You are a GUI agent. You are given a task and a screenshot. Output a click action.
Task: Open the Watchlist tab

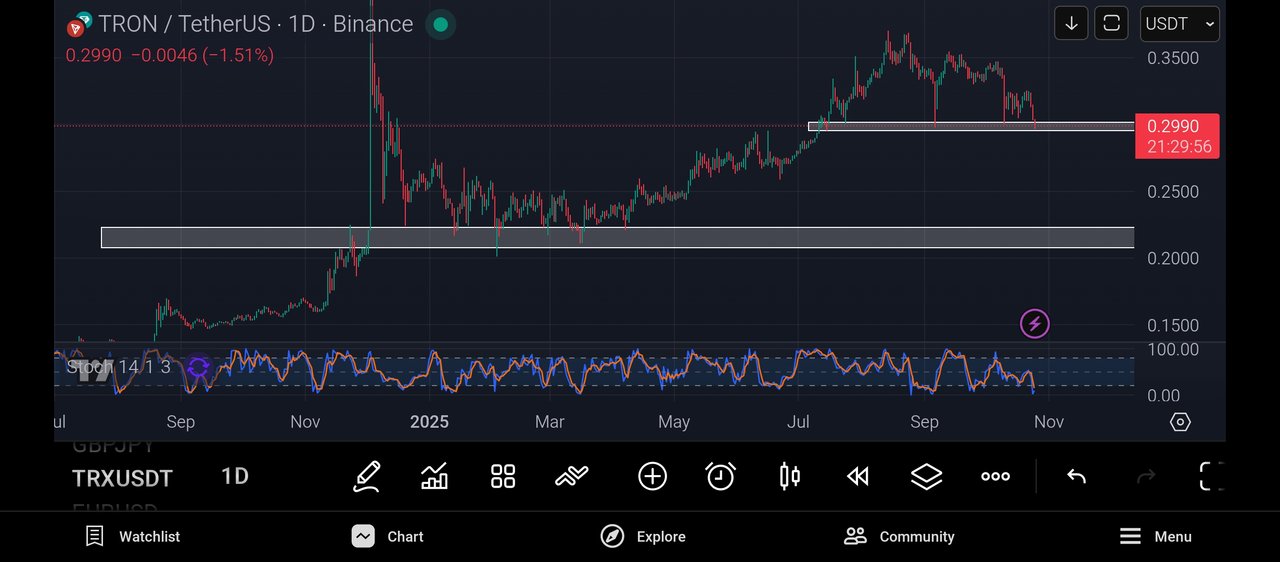pos(133,537)
